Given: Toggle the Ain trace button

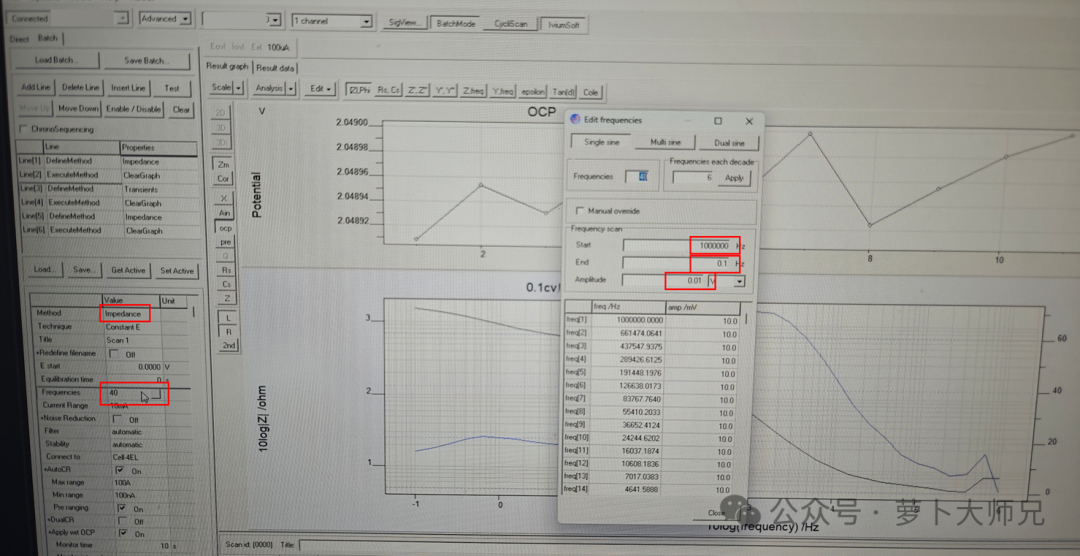Looking at the screenshot, I should click(224, 213).
